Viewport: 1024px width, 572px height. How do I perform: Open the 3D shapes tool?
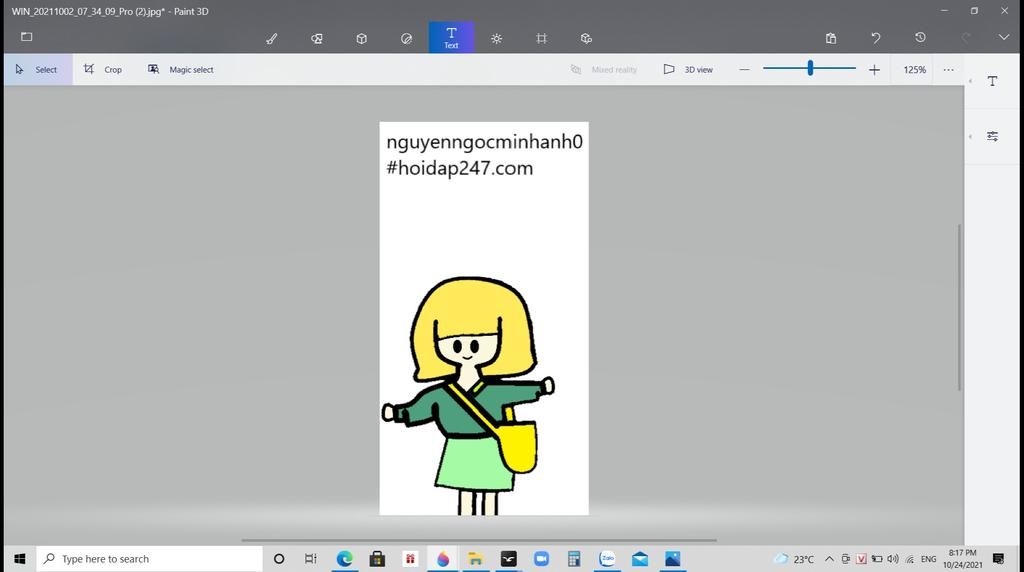pos(362,39)
